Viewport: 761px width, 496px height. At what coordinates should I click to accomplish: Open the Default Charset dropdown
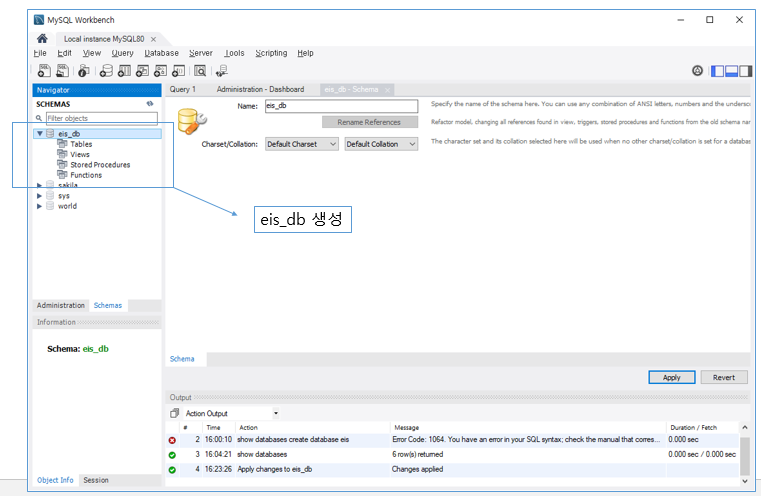[x=301, y=144]
